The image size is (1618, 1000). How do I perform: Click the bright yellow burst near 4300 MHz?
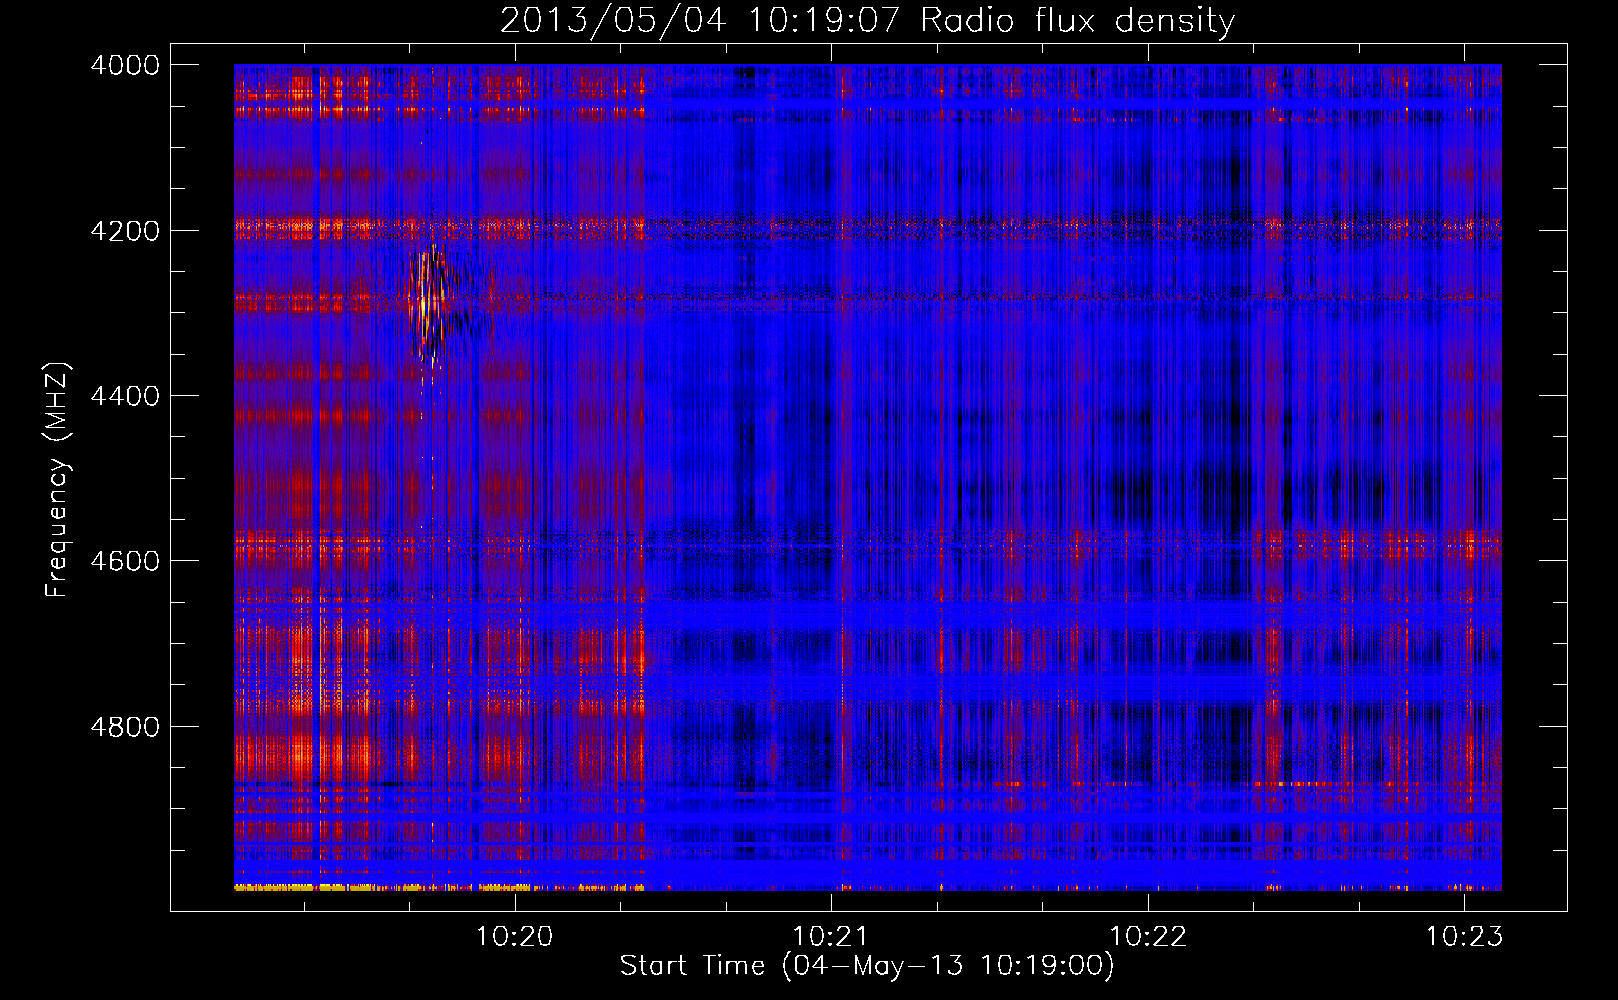click(429, 302)
